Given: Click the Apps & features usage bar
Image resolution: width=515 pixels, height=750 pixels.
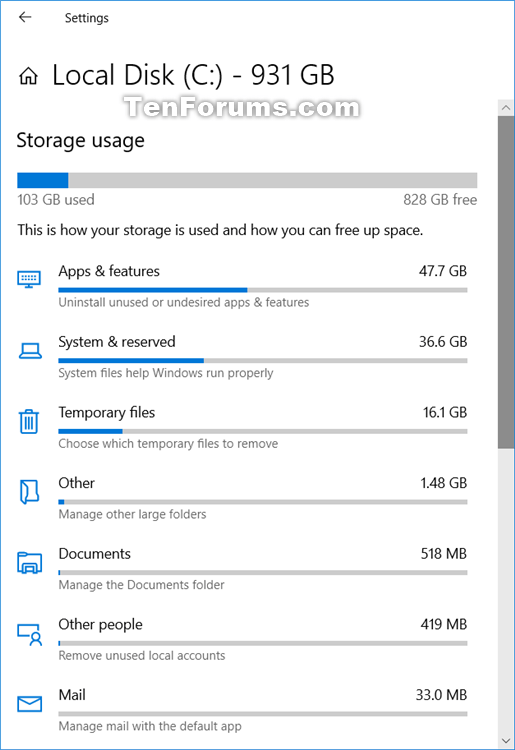Looking at the screenshot, I should [263, 290].
